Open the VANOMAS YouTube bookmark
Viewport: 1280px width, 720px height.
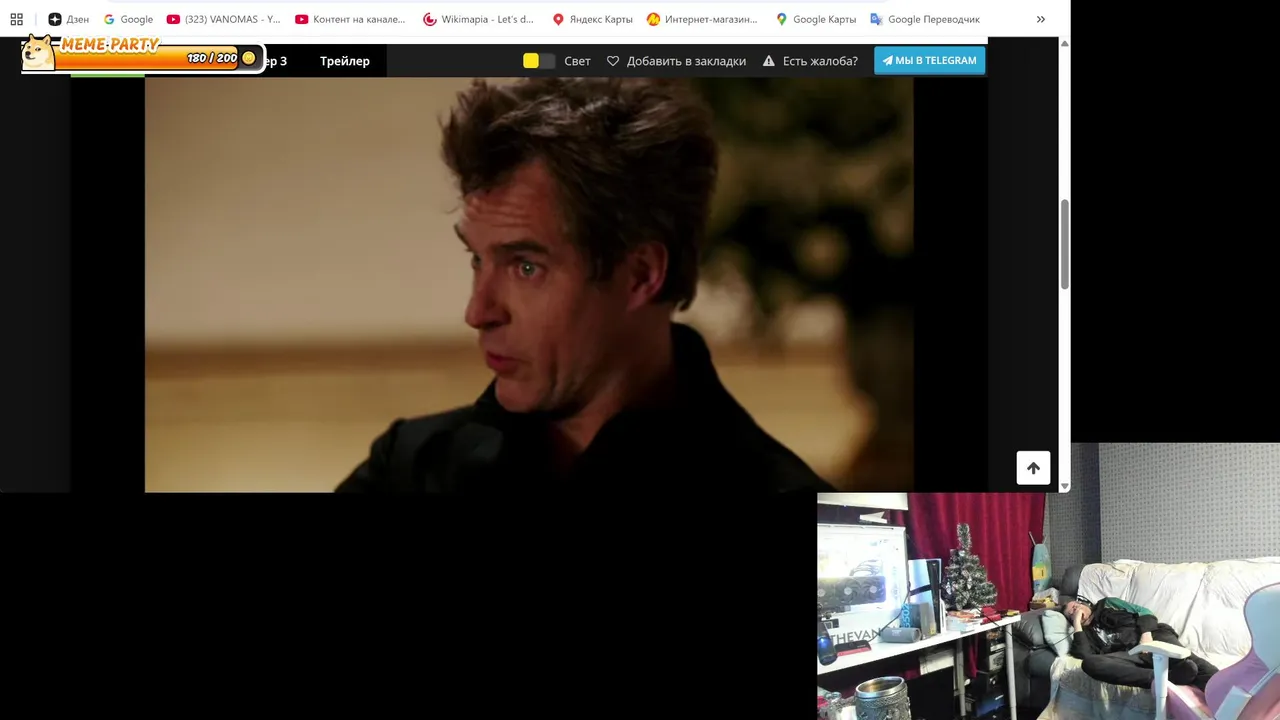(x=224, y=19)
